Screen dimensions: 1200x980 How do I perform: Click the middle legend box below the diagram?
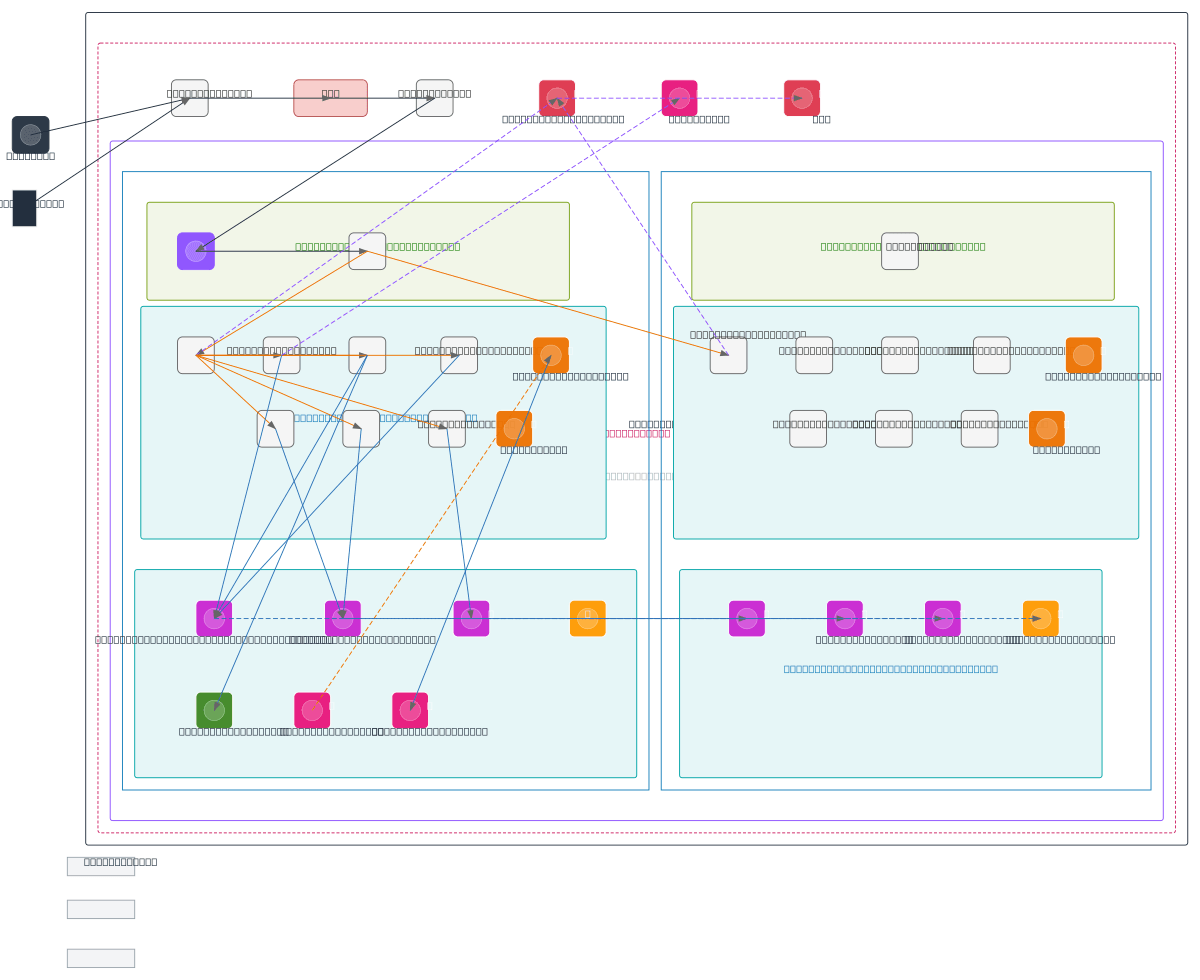101,909
